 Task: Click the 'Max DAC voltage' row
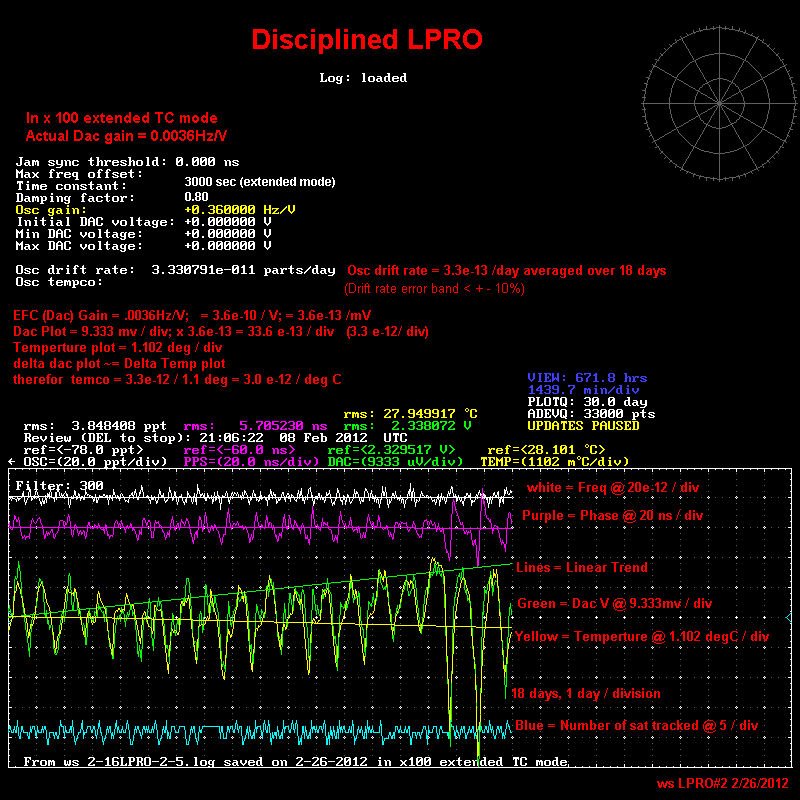[x=143, y=246]
